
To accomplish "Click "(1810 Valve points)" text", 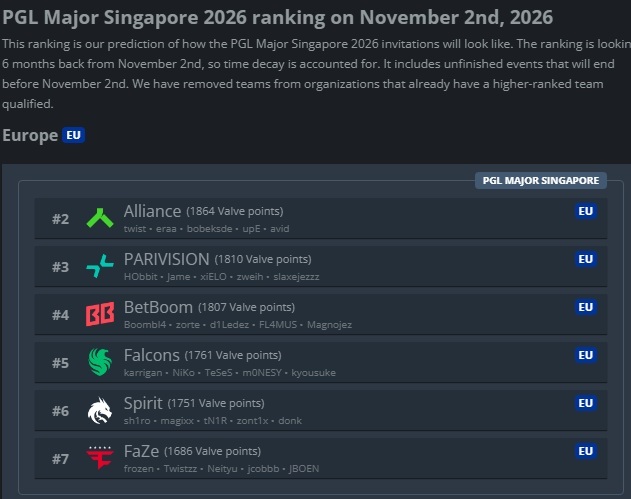I will click(x=263, y=259).
